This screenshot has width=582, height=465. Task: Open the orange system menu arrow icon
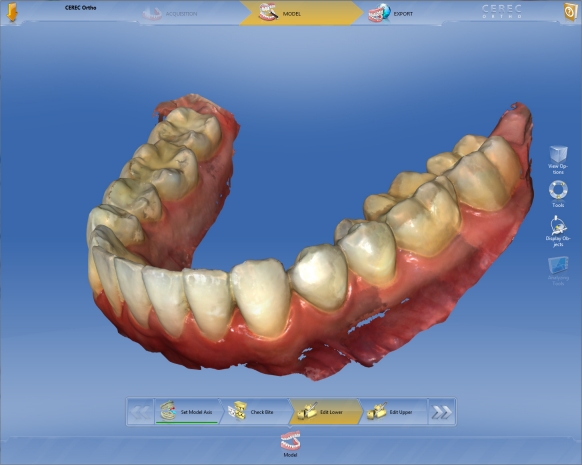[12, 12]
